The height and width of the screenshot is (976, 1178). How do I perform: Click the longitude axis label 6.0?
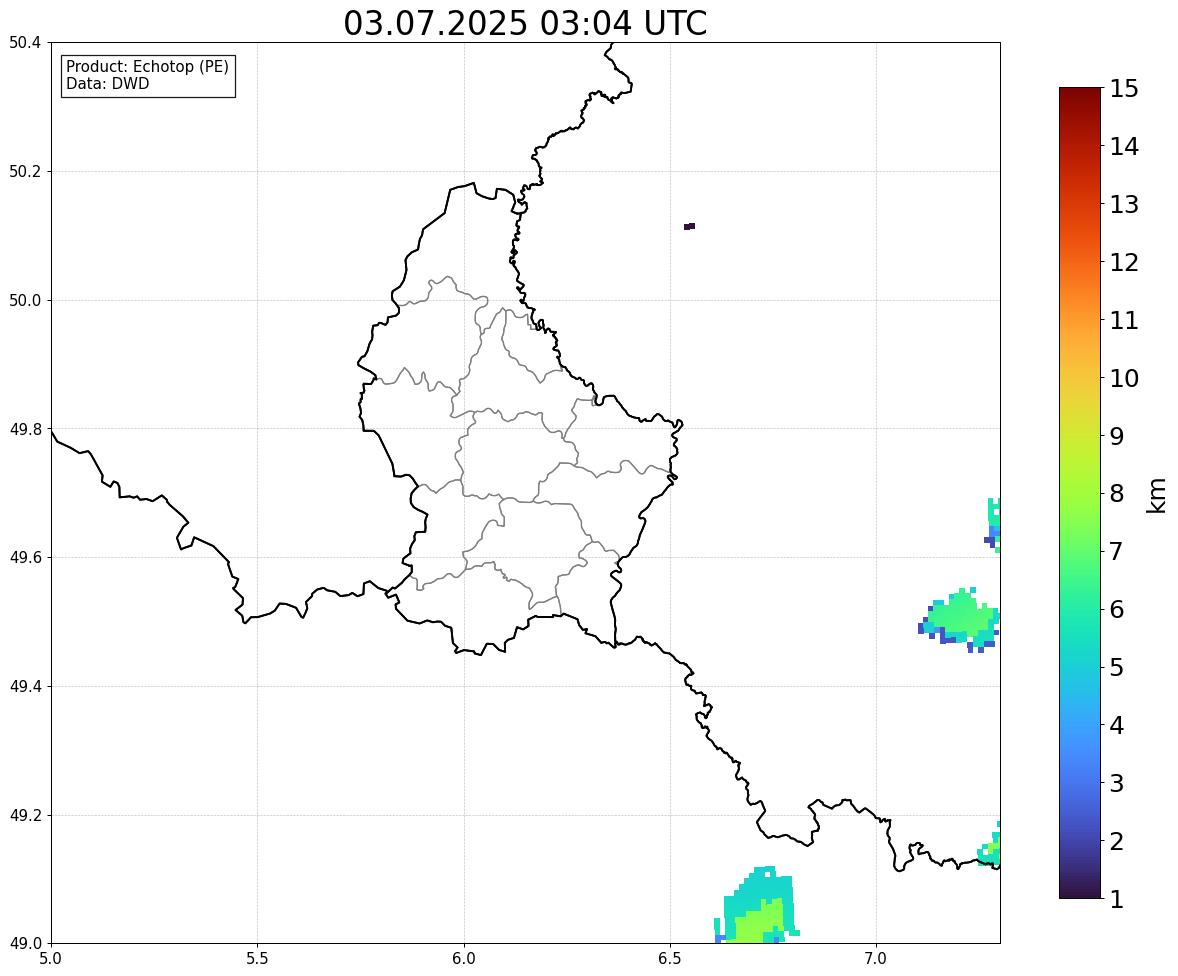point(464,959)
